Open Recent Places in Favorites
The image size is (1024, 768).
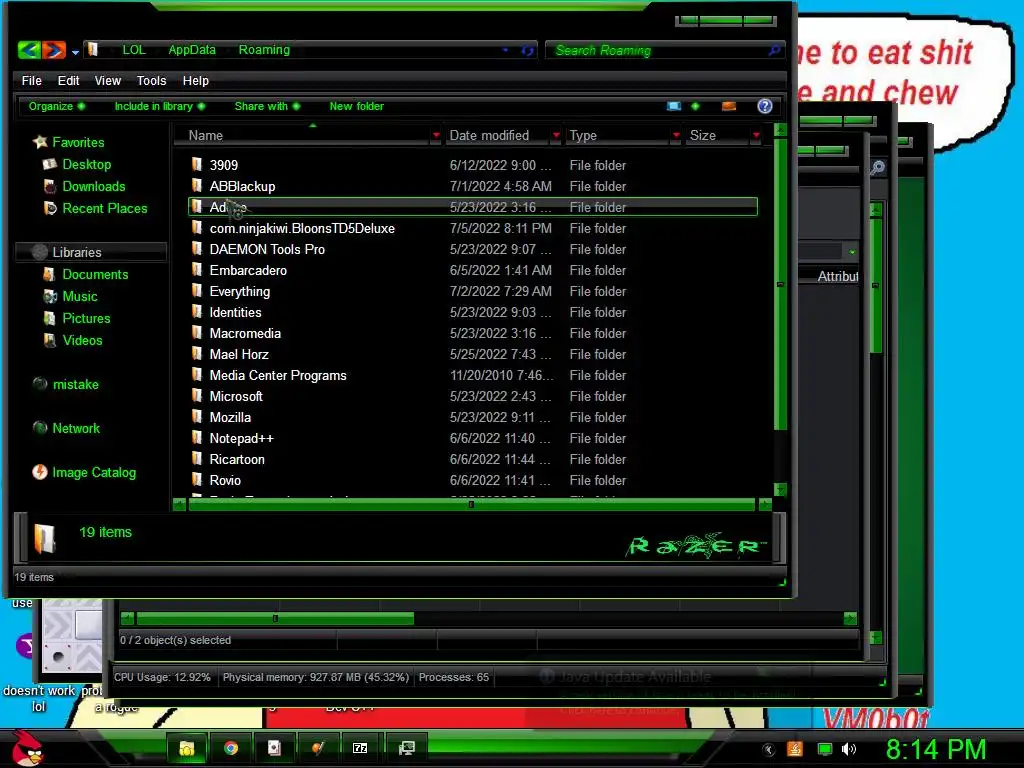104,209
